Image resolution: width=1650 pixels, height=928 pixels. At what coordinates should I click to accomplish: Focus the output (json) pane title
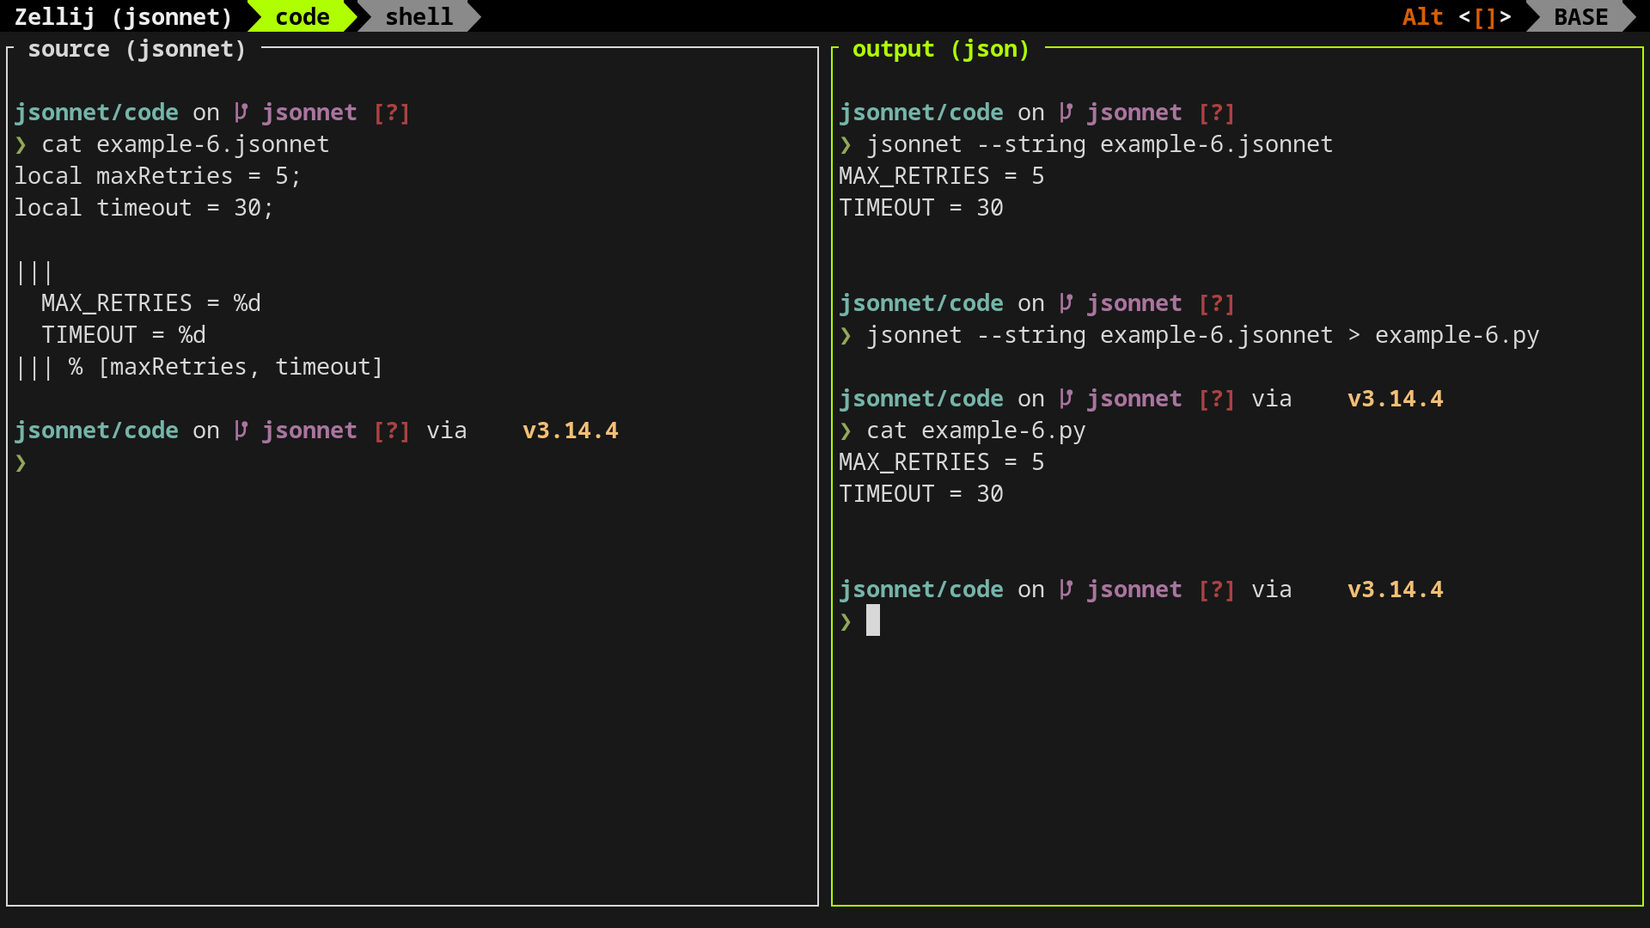point(940,49)
